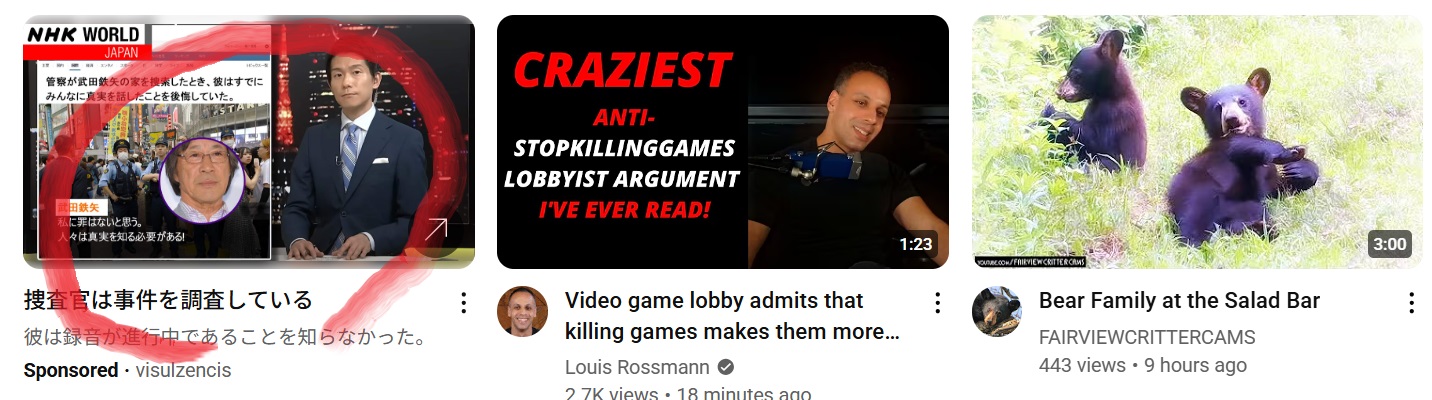This screenshot has height=400, width=1432.
Task: Click Louis Rossmann's channel avatar
Action: point(522,311)
